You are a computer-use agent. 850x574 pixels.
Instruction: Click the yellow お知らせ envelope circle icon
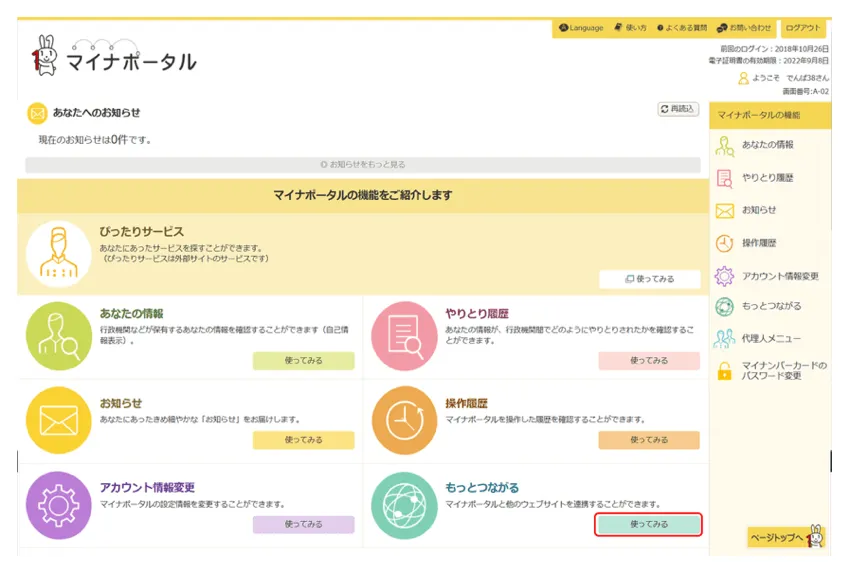pyautogui.click(x=59, y=420)
